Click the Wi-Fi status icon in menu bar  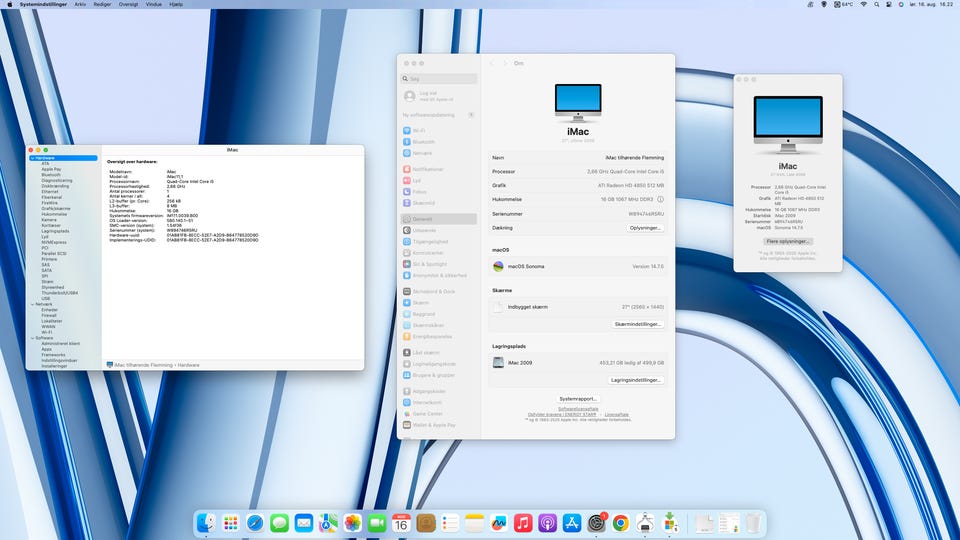[x=863, y=5]
